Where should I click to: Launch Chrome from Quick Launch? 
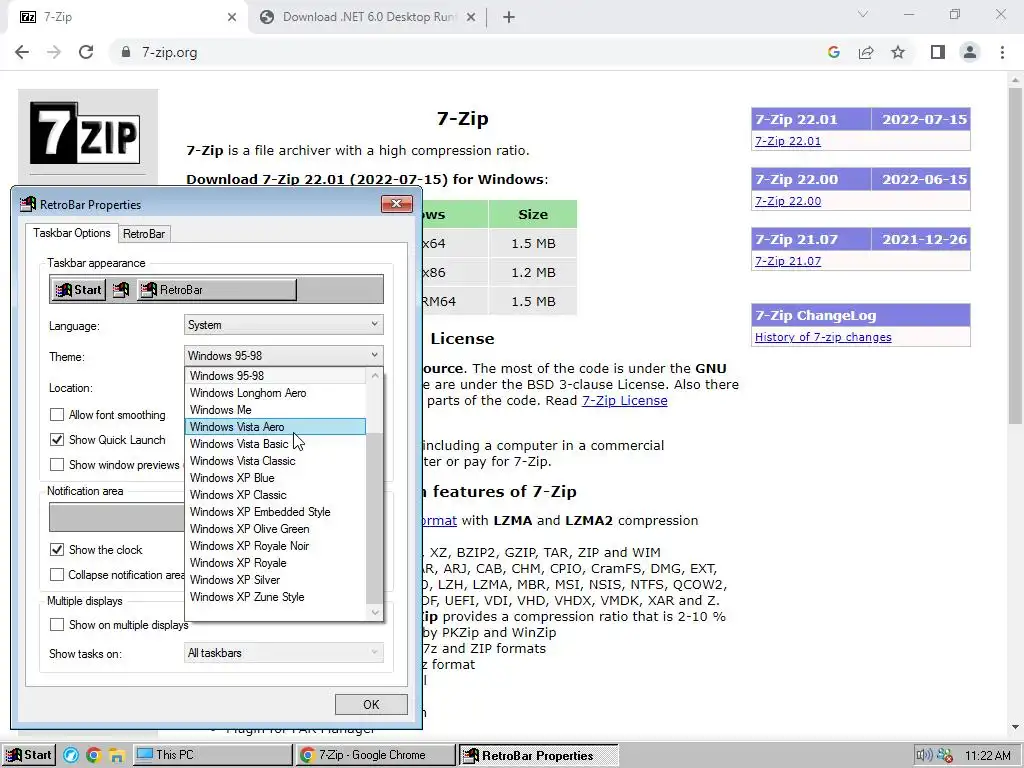tap(93, 756)
